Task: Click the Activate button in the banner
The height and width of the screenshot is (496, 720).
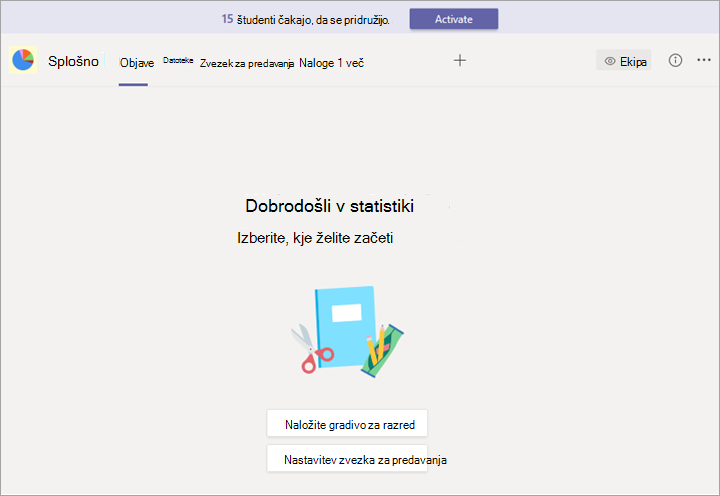Action: point(454,19)
